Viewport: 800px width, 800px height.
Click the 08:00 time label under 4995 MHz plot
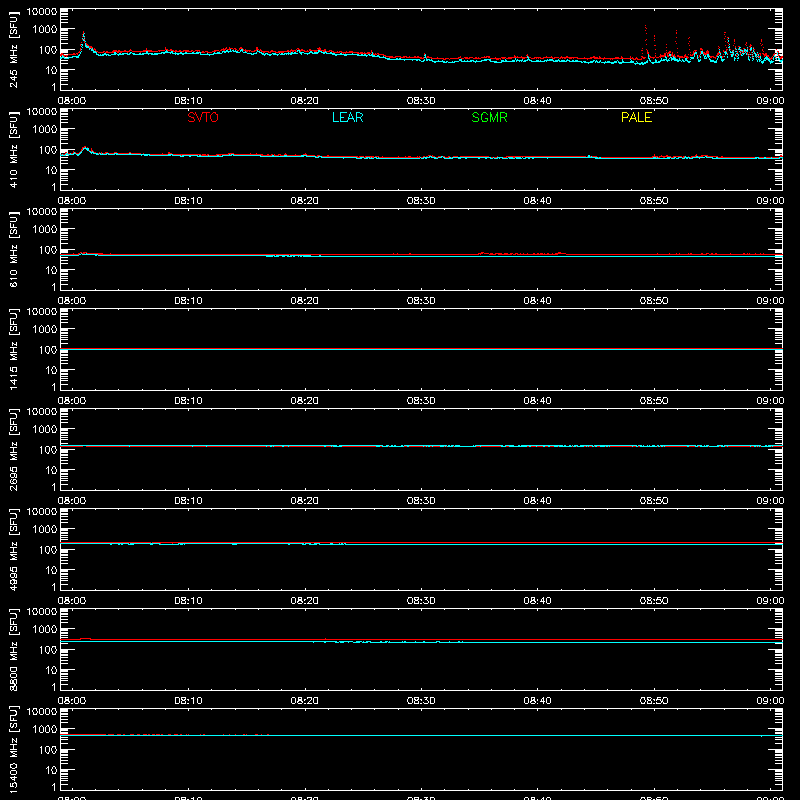(x=72, y=601)
